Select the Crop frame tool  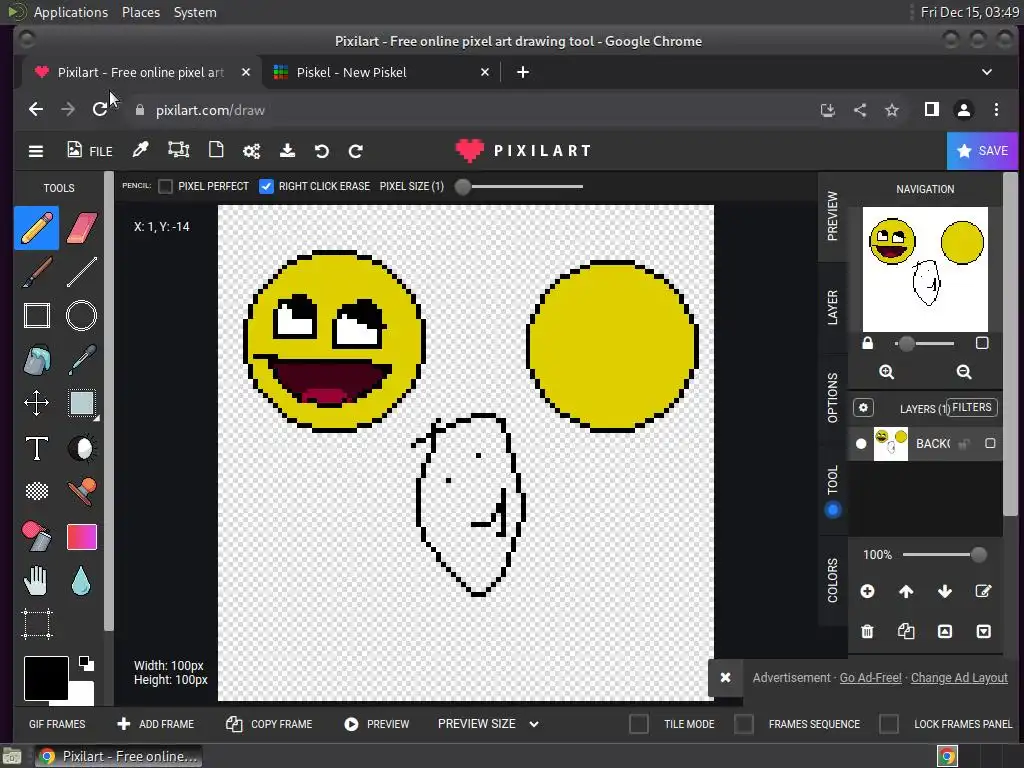pyautogui.click(x=37, y=624)
